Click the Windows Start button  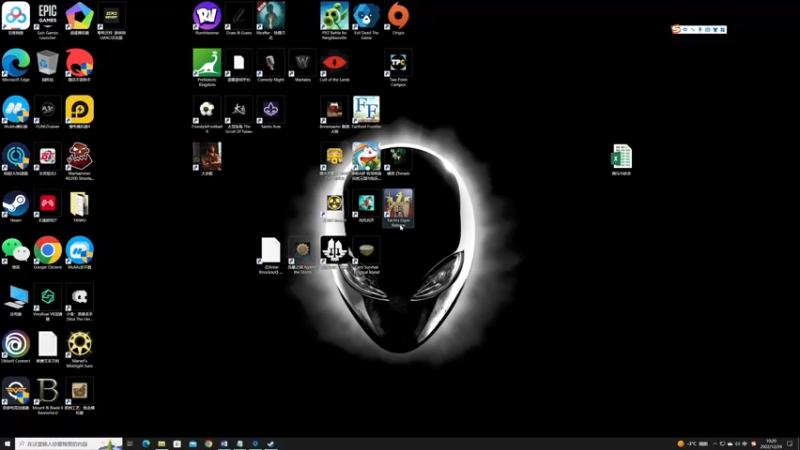pos(7,444)
